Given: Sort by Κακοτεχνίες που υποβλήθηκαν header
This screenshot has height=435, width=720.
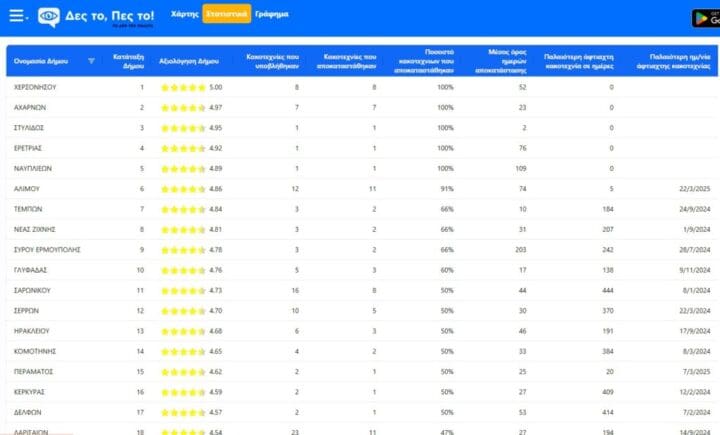Looking at the screenshot, I should click(x=271, y=61).
